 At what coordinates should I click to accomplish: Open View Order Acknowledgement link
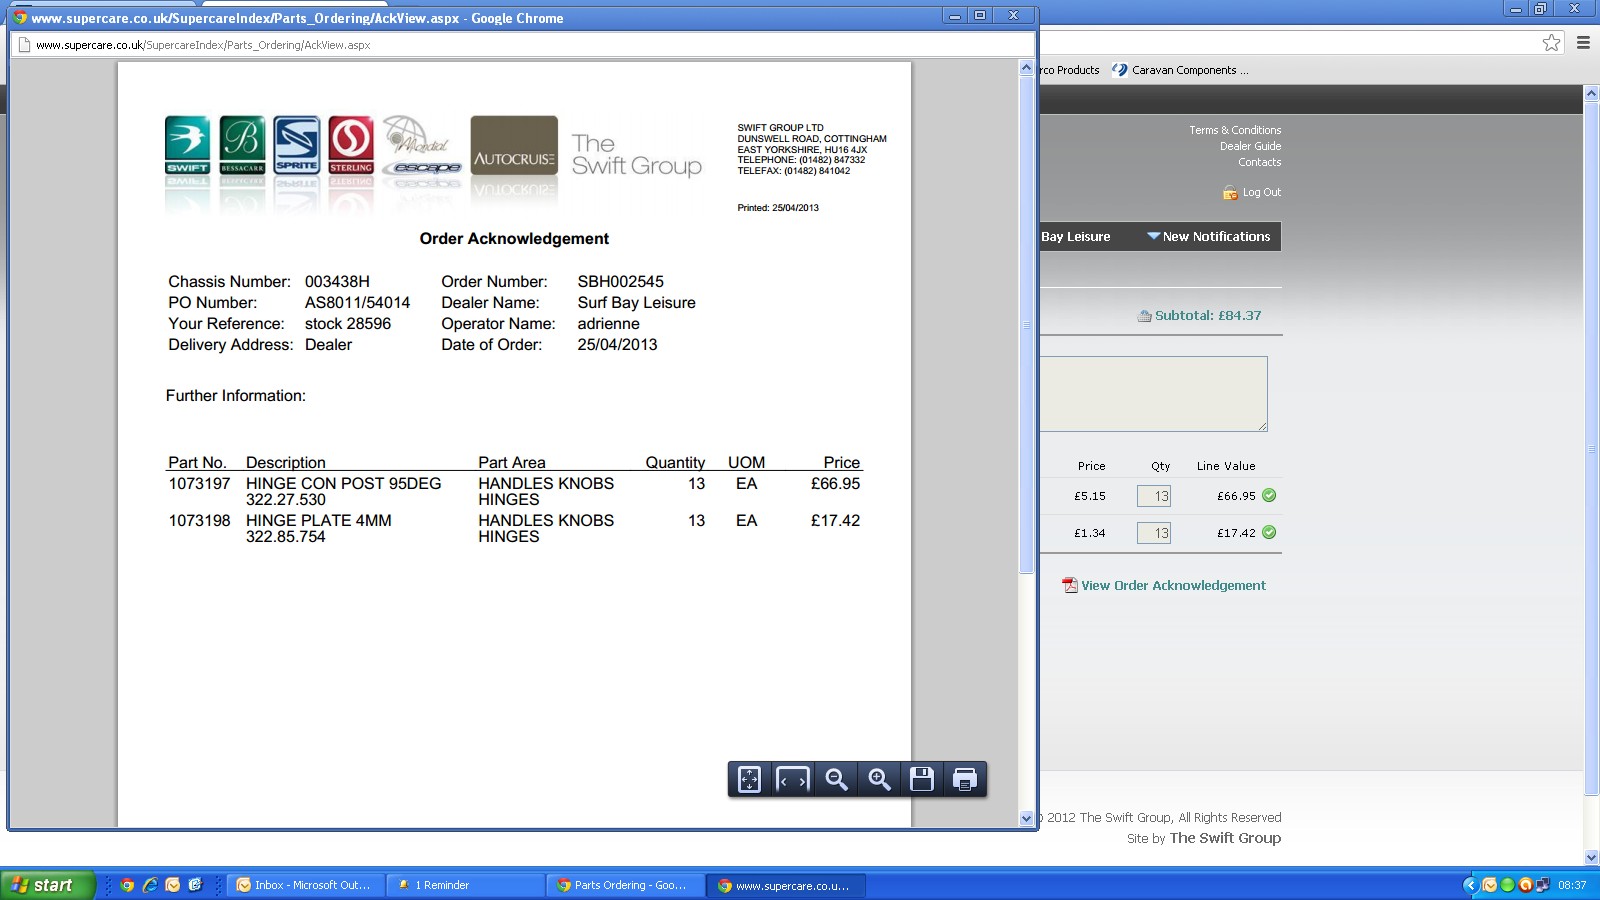click(1173, 585)
